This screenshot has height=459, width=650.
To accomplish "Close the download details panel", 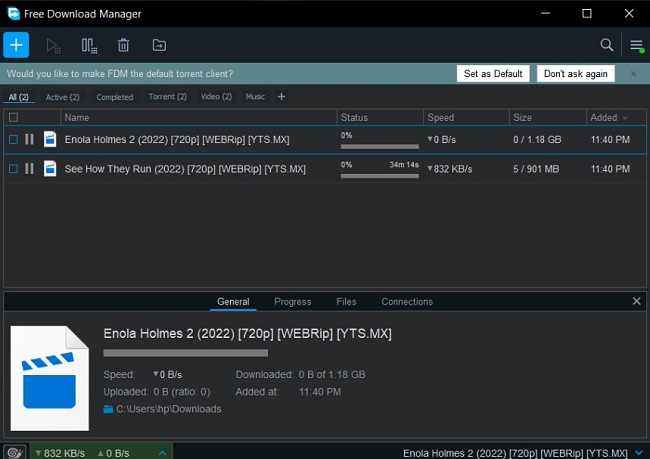I will [x=636, y=301].
